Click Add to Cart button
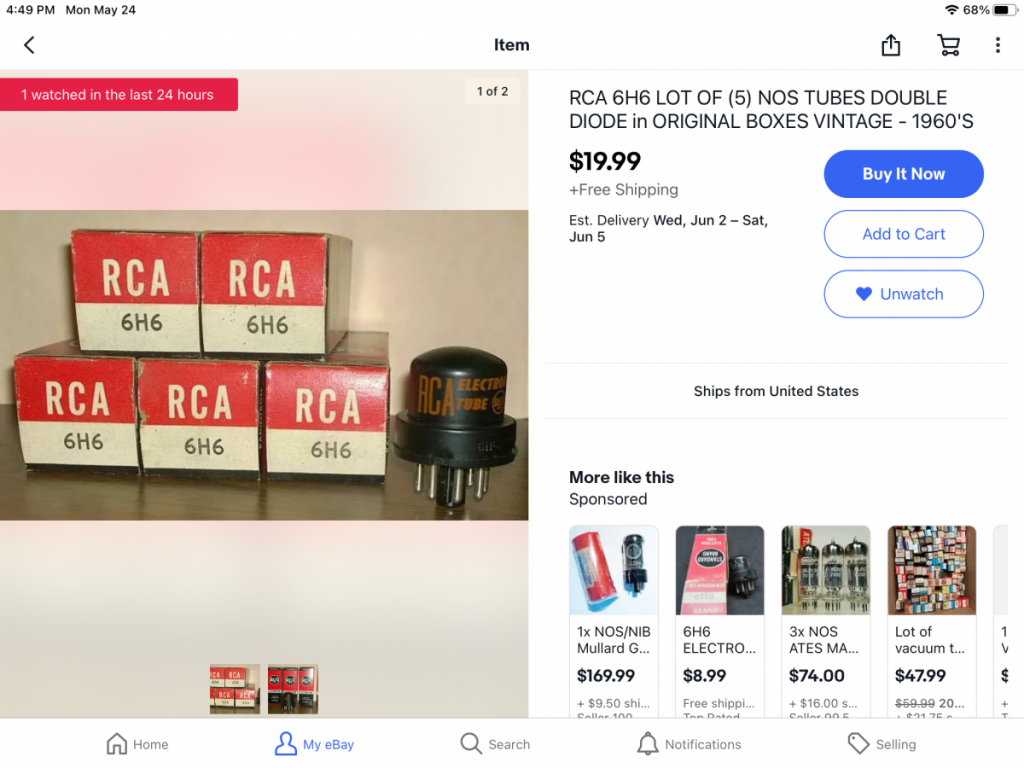This screenshot has height=768, width=1024. click(x=903, y=234)
